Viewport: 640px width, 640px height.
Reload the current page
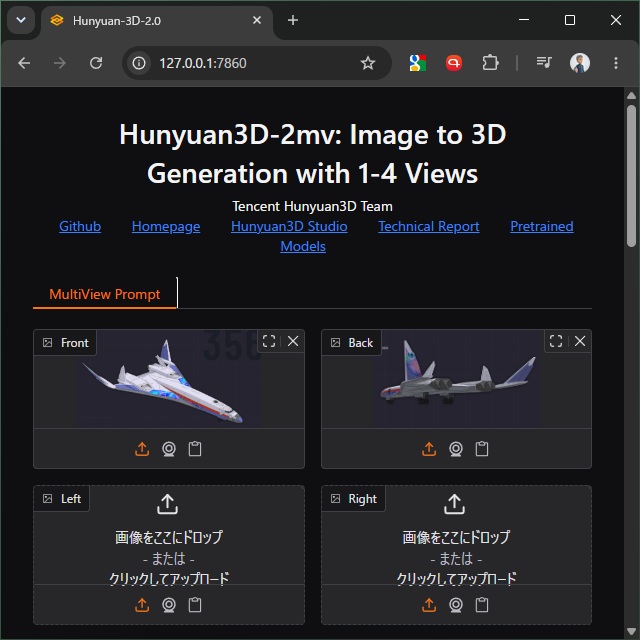point(96,63)
